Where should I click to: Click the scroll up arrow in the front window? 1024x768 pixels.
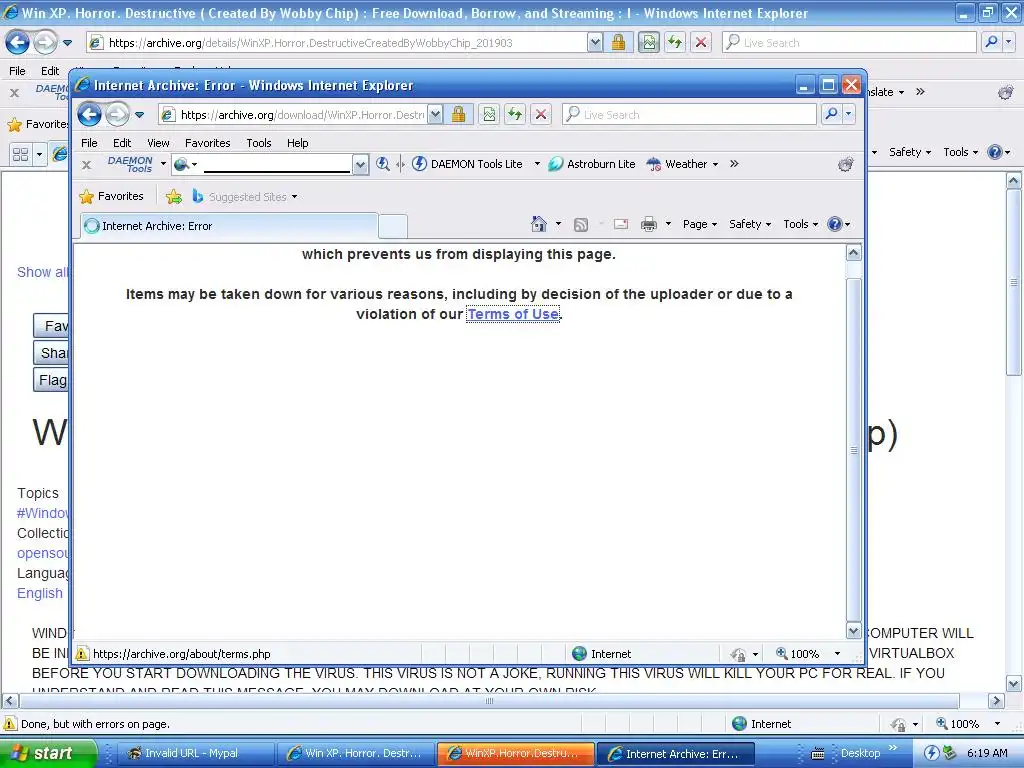point(854,253)
